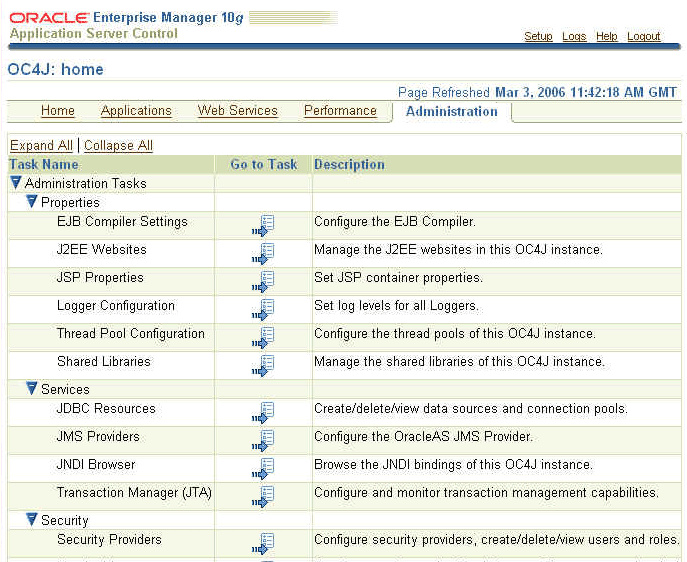Open Go to Task icon for Thread Pool Configuration
Image resolution: width=687 pixels, height=562 pixels.
pyautogui.click(x=263, y=338)
